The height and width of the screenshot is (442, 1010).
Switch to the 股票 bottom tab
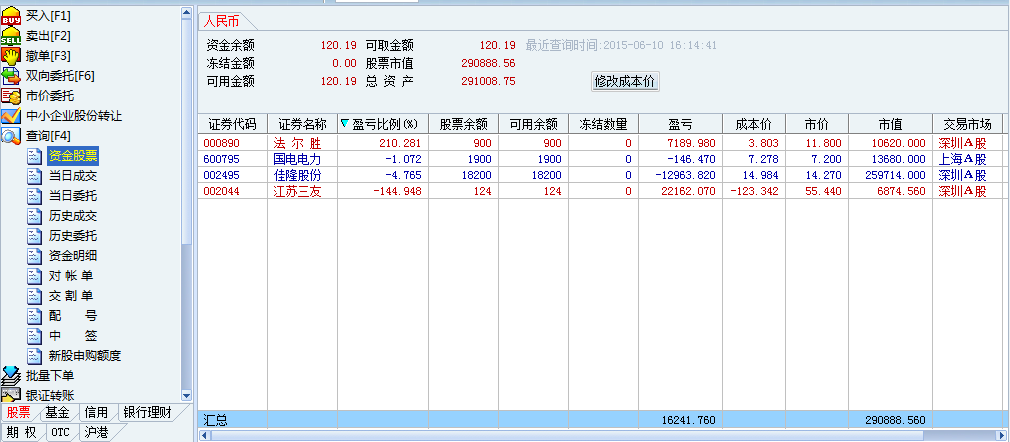point(19,412)
